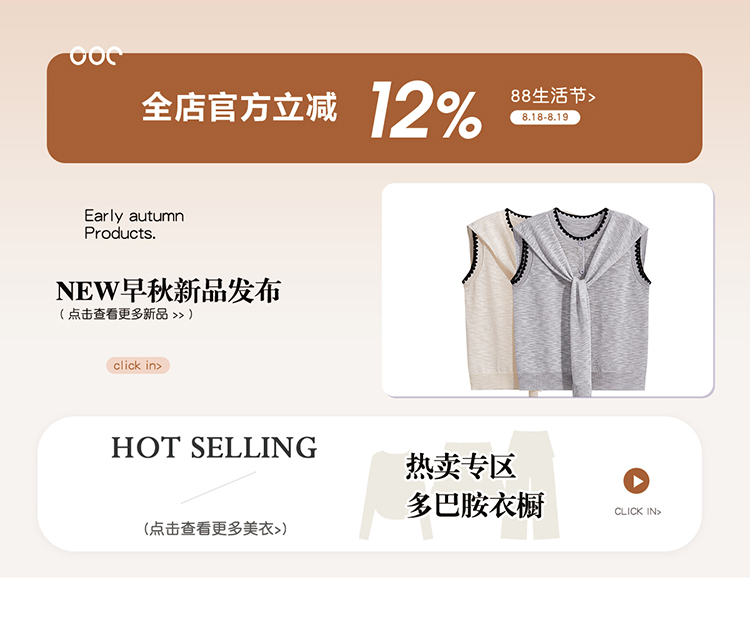Image resolution: width=750 pixels, height=619 pixels.
Task: Click the HOT SELLING heading
Action: (214, 448)
